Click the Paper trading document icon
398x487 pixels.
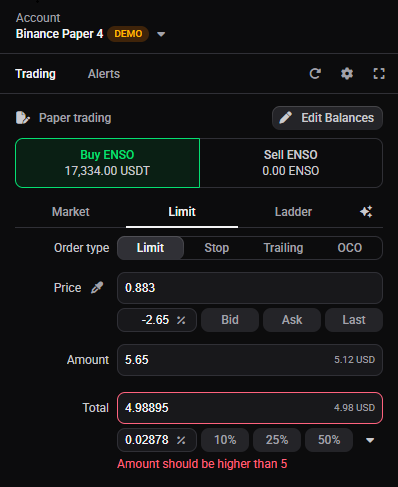[x=23, y=118]
